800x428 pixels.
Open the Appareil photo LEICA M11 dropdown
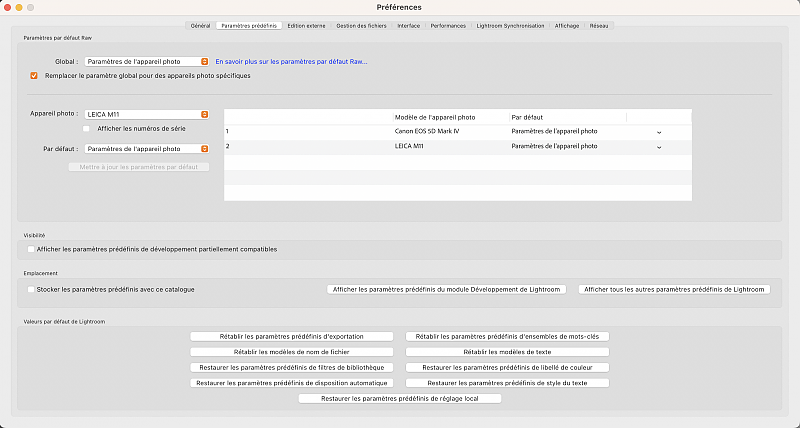tap(147, 114)
